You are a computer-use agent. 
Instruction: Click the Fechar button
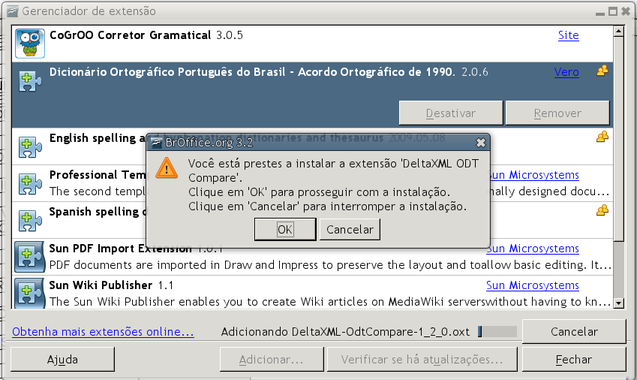[574, 359]
